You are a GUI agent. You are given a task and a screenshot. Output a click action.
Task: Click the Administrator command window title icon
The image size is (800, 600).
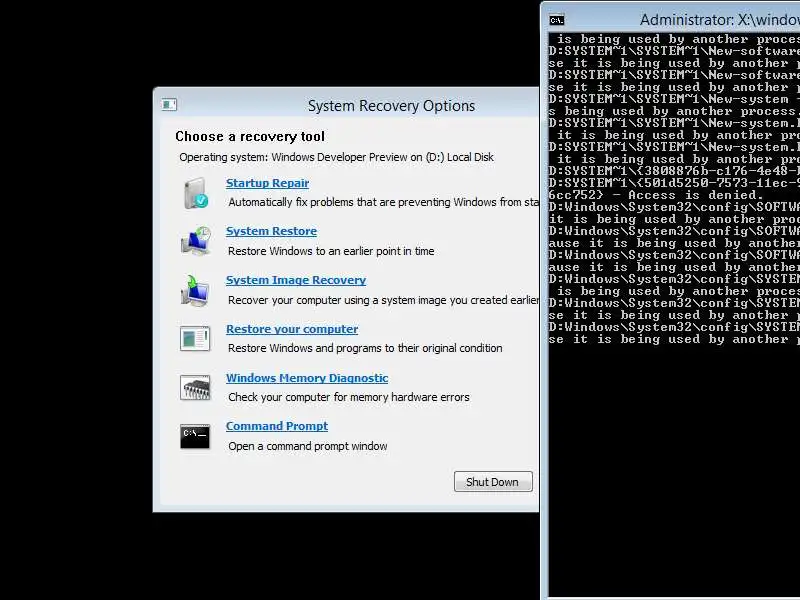click(557, 20)
